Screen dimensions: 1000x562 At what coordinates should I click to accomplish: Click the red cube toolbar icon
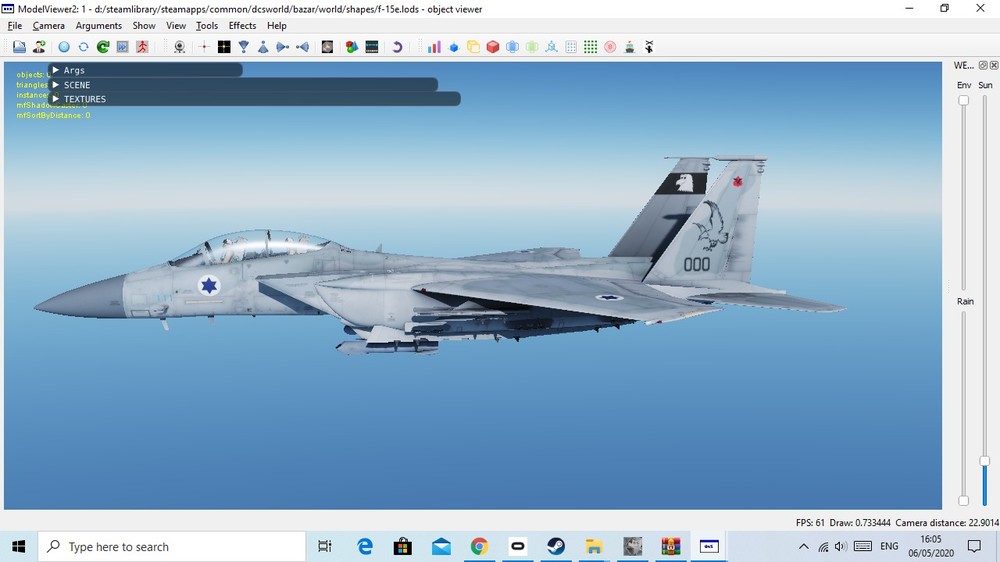(x=493, y=47)
